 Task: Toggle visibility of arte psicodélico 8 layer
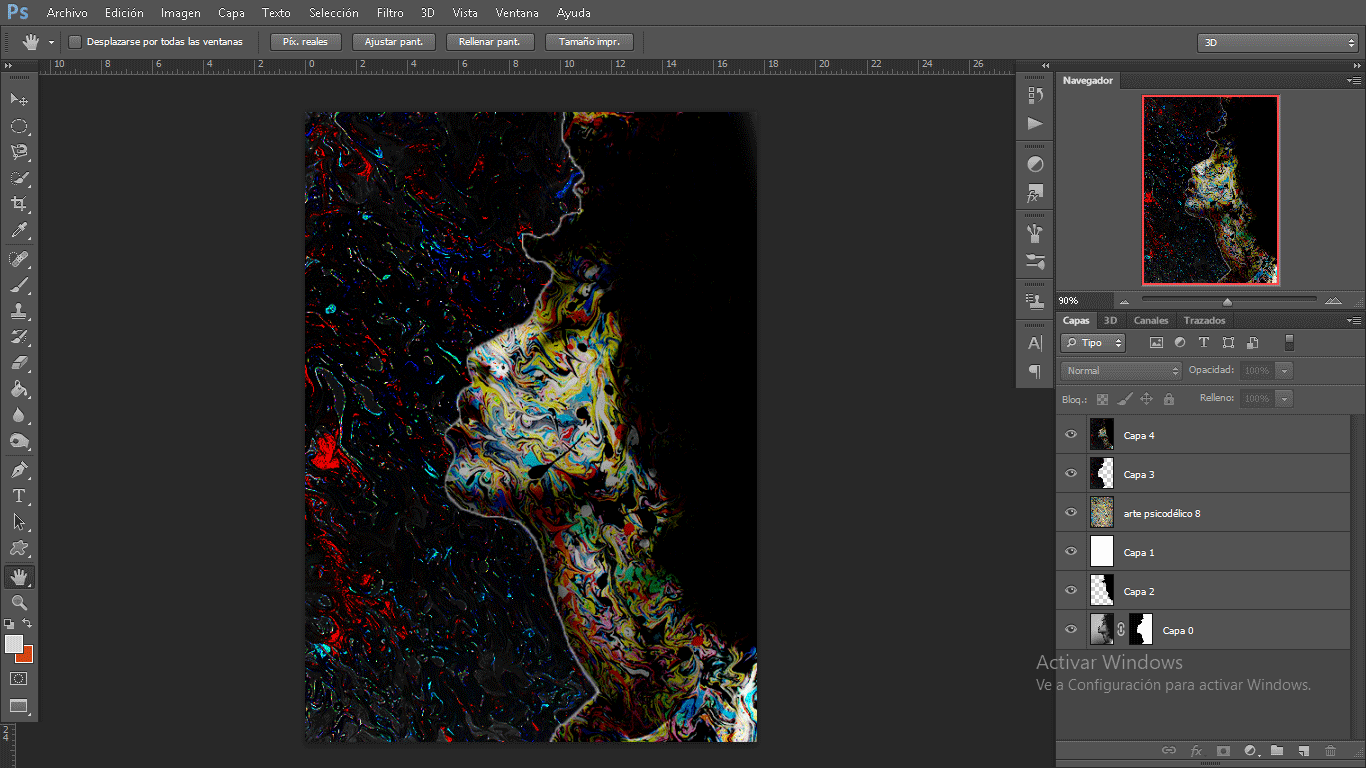pos(1071,513)
